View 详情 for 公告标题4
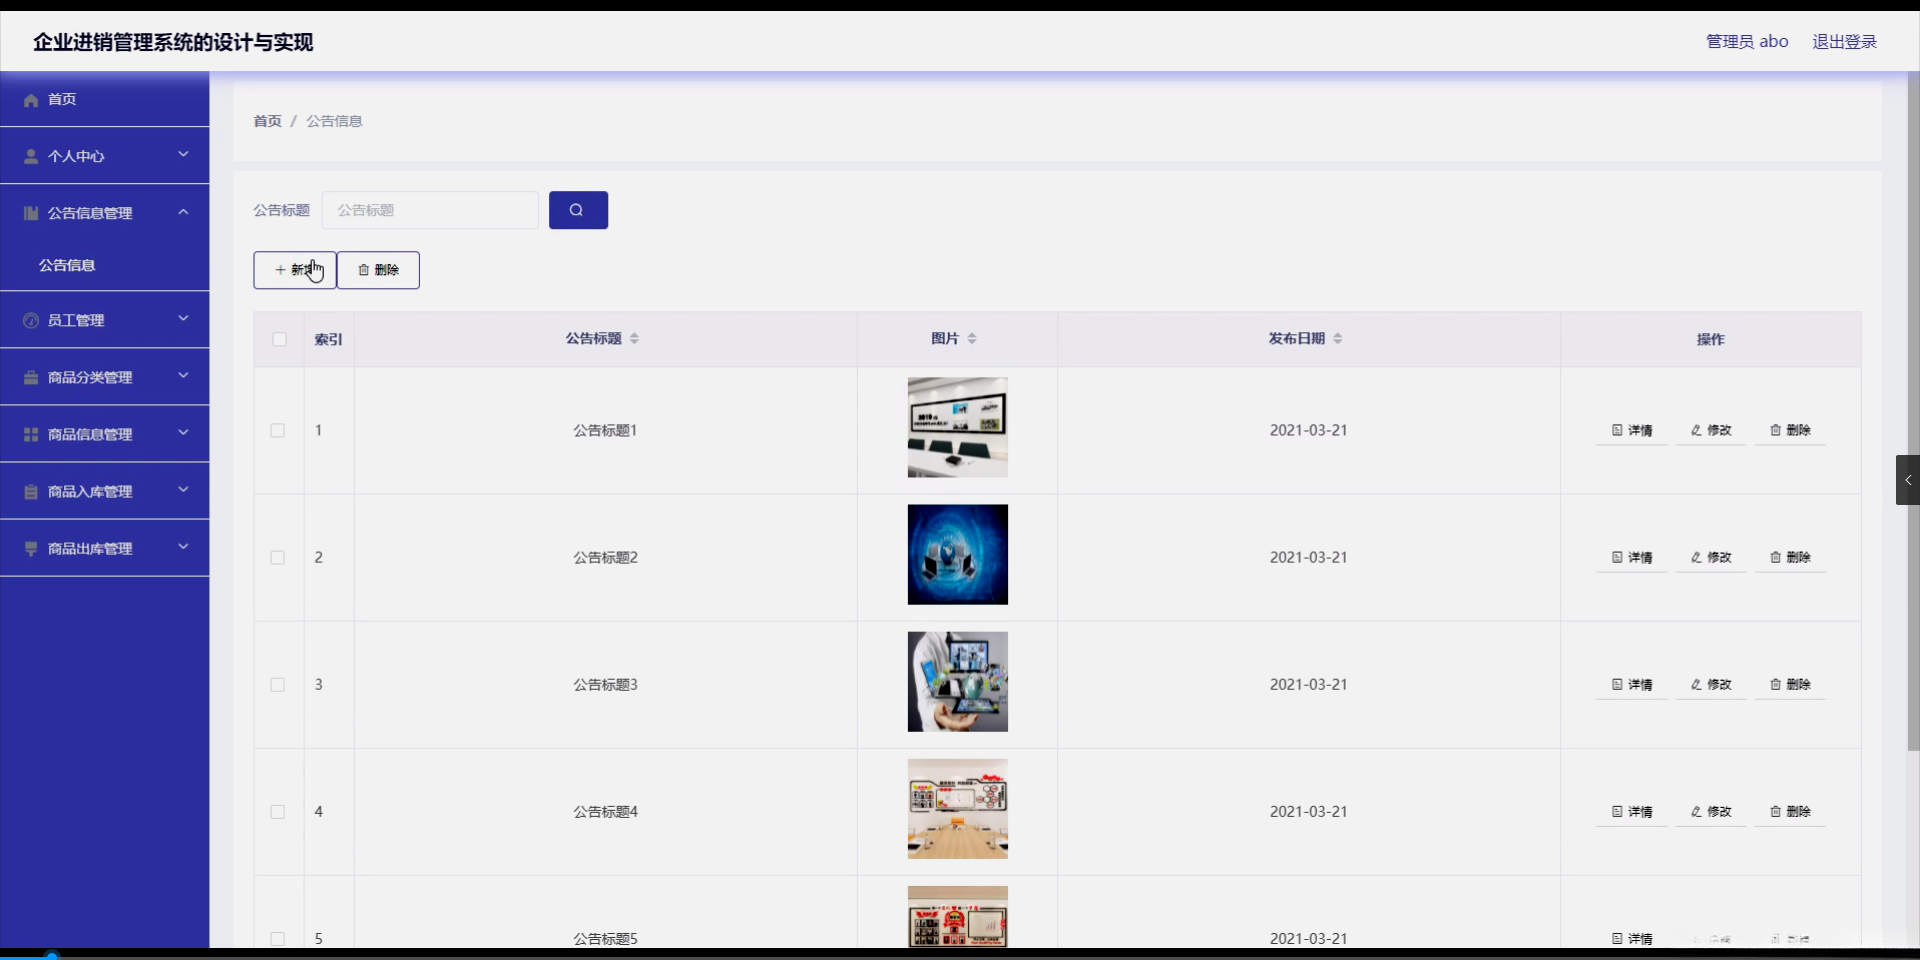The width and height of the screenshot is (1920, 960). pyautogui.click(x=1632, y=811)
